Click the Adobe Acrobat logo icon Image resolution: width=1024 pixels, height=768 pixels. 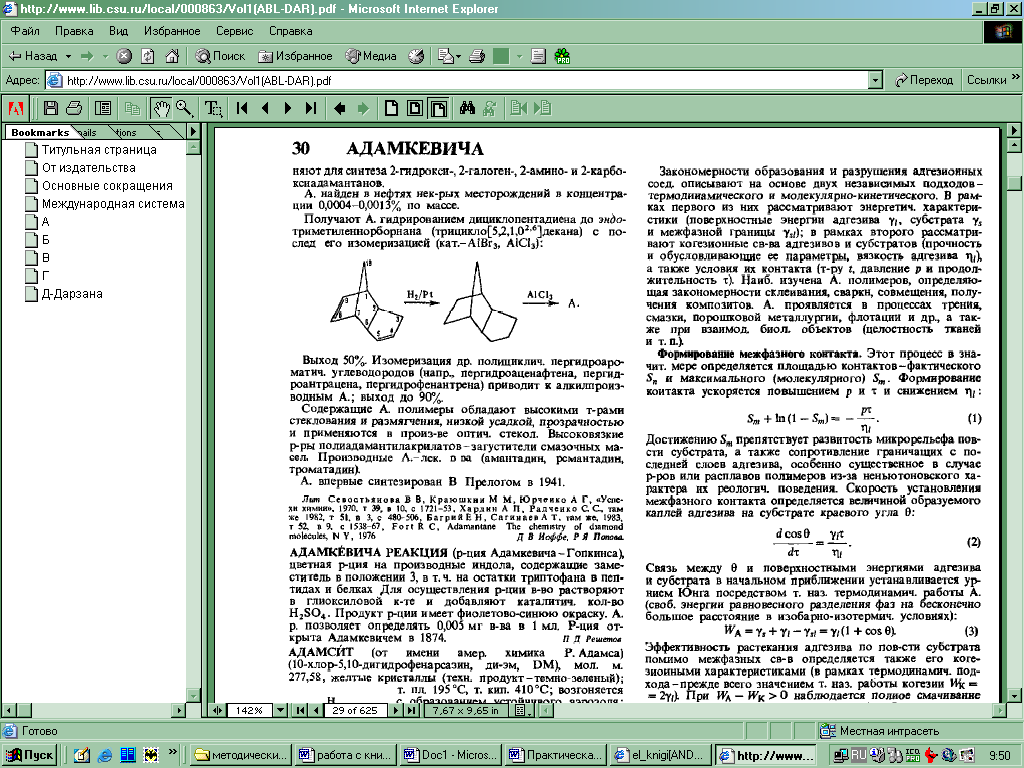[x=16, y=108]
